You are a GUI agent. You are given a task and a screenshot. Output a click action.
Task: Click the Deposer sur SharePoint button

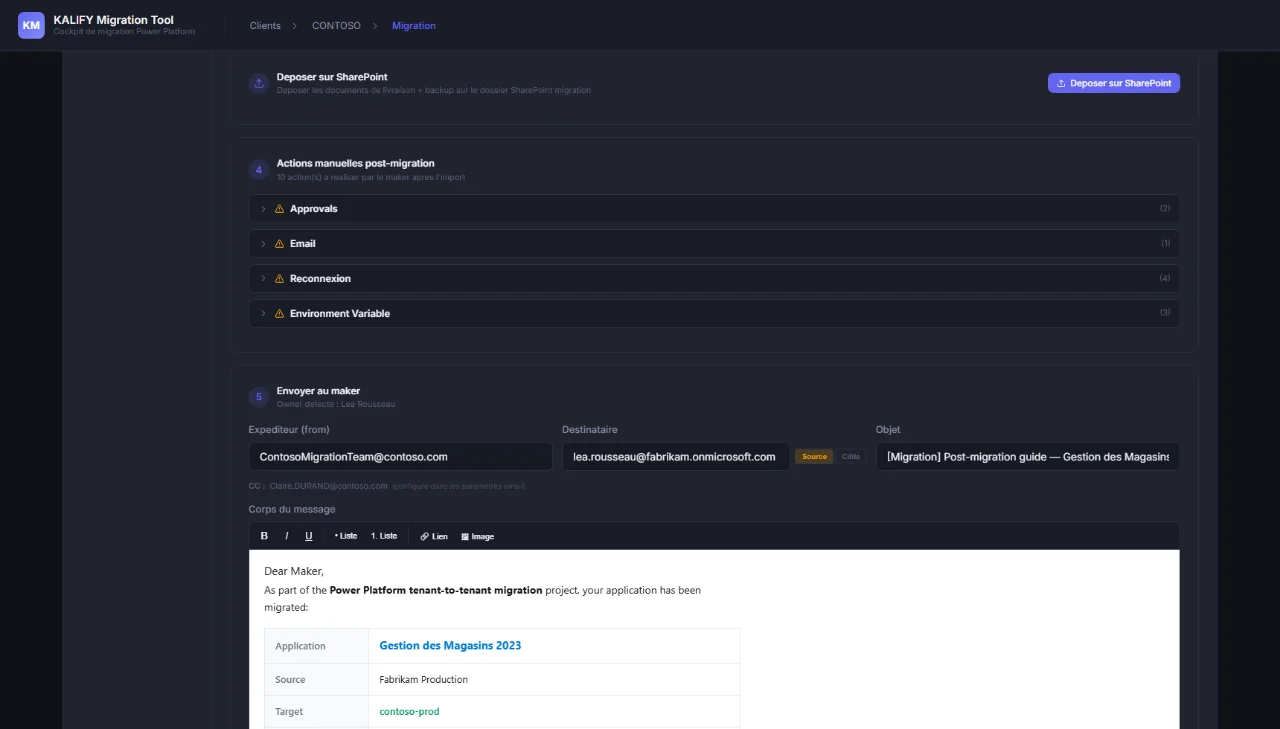[x=1114, y=83]
